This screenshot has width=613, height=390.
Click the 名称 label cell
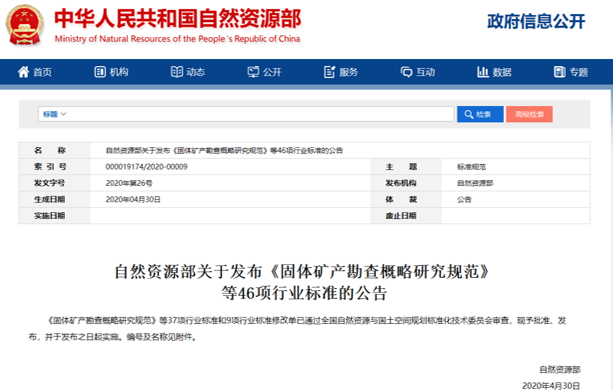[55, 150]
